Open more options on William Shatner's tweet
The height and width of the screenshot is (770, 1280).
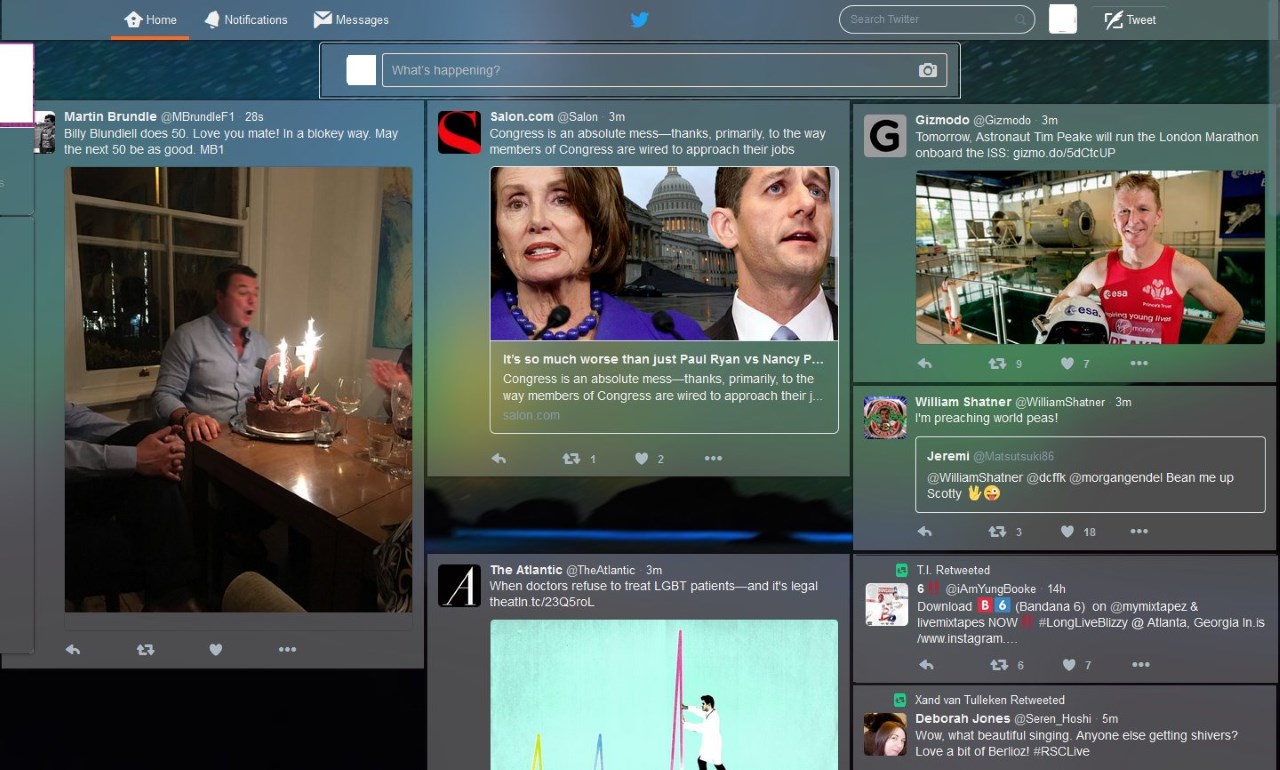[1139, 532]
